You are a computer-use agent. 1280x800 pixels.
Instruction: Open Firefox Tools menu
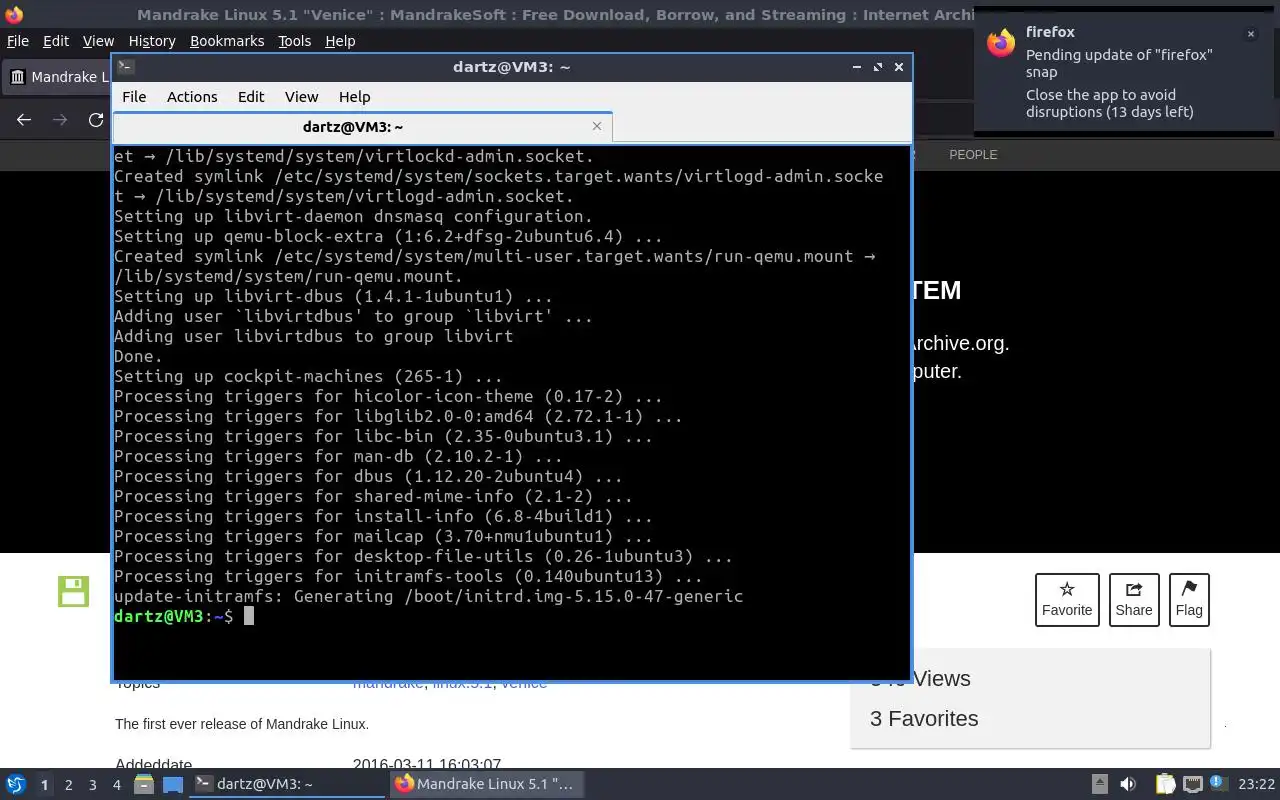tap(294, 41)
